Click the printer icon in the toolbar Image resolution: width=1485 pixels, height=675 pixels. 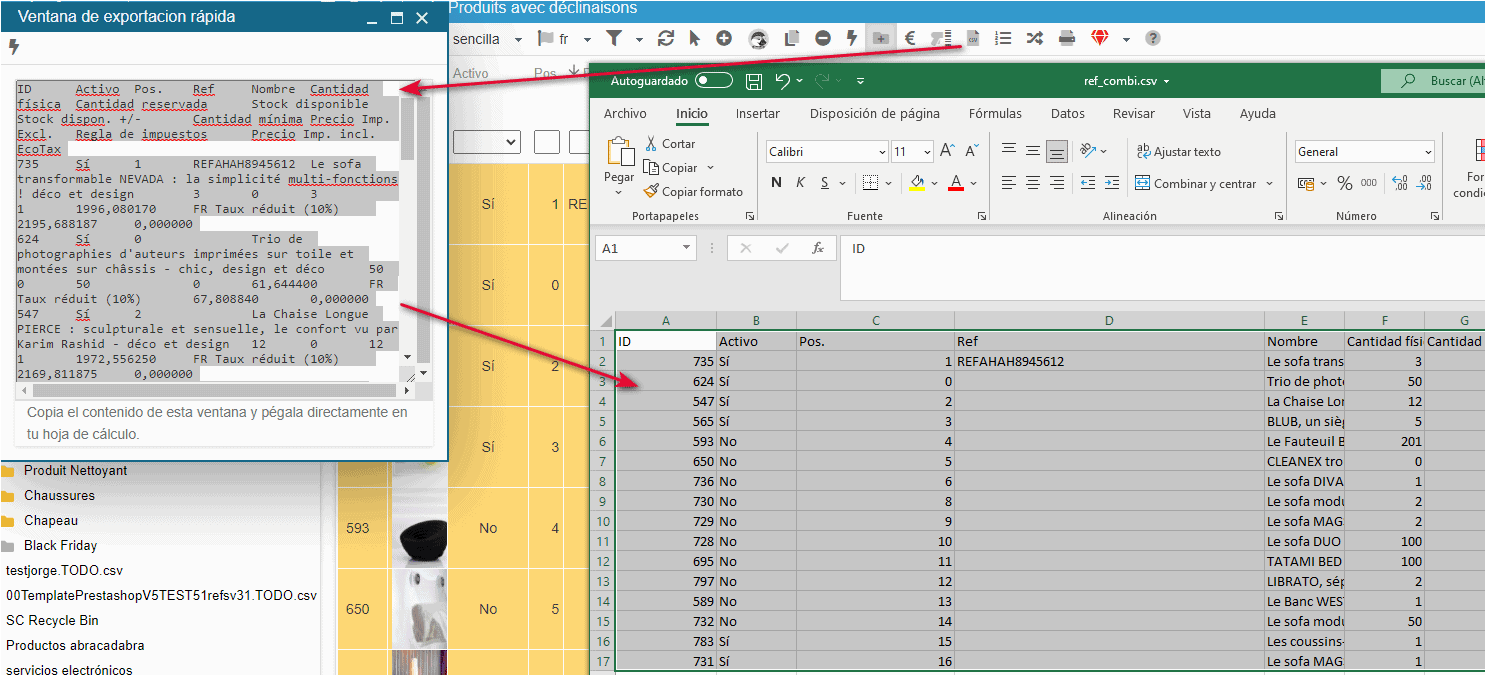point(1067,39)
